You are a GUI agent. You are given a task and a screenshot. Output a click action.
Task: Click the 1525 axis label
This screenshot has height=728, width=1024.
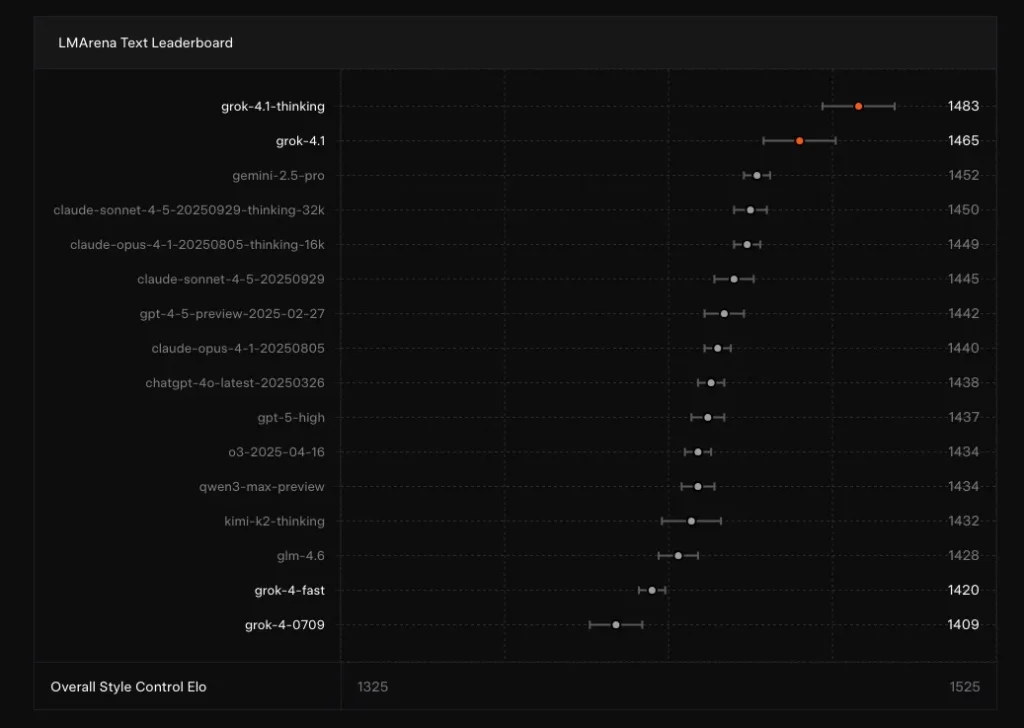tap(965, 687)
